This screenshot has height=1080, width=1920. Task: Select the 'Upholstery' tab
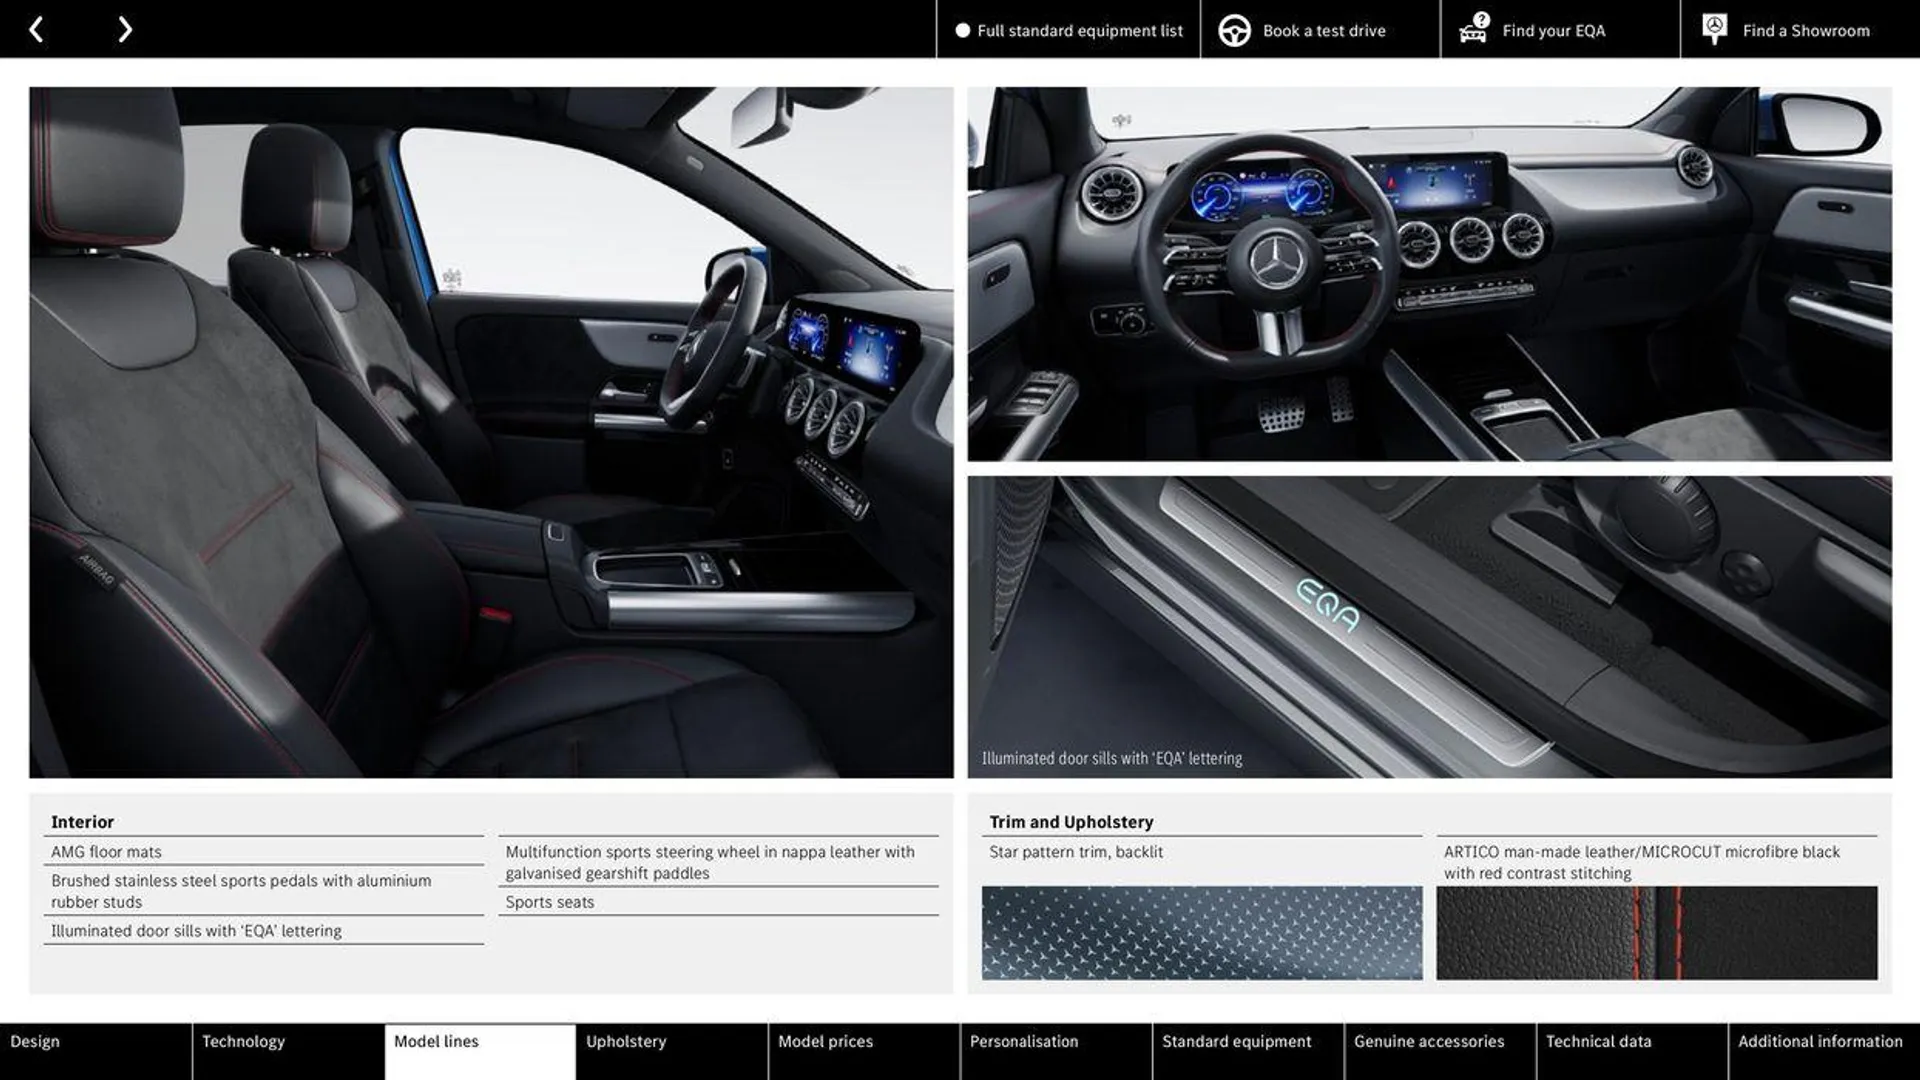(x=625, y=1042)
